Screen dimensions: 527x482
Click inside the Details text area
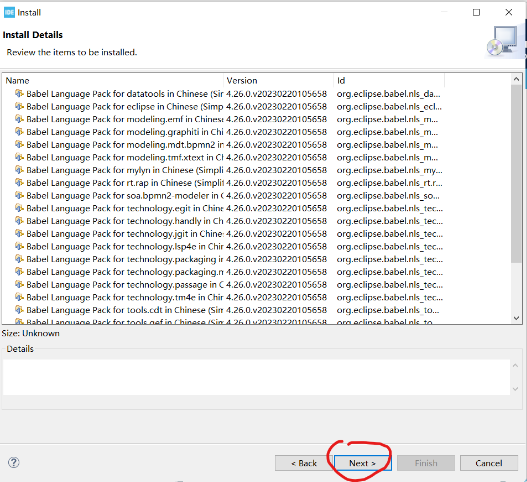(256, 377)
